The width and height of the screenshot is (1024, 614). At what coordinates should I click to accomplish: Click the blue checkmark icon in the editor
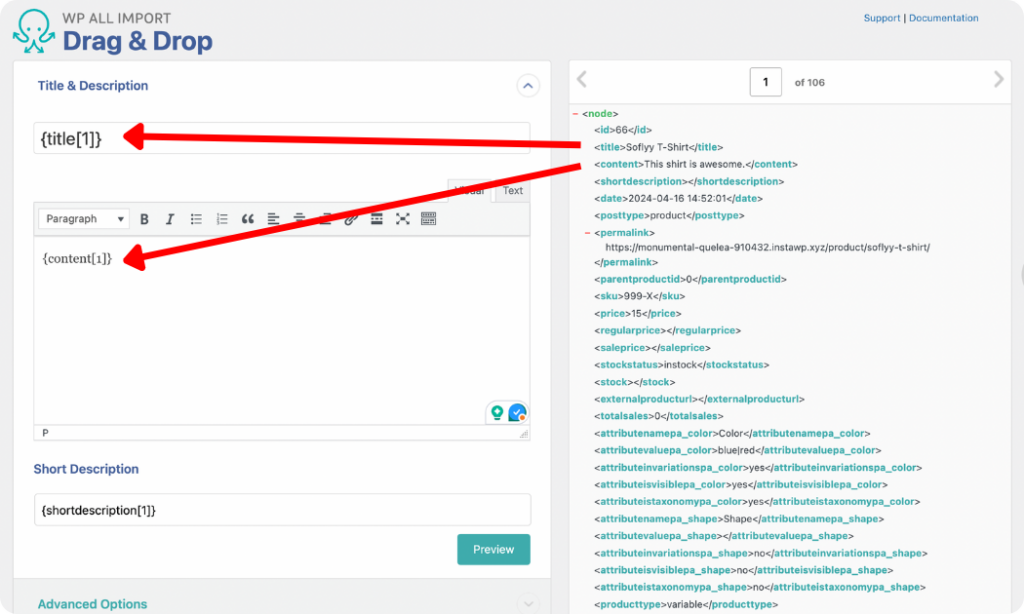click(x=518, y=412)
